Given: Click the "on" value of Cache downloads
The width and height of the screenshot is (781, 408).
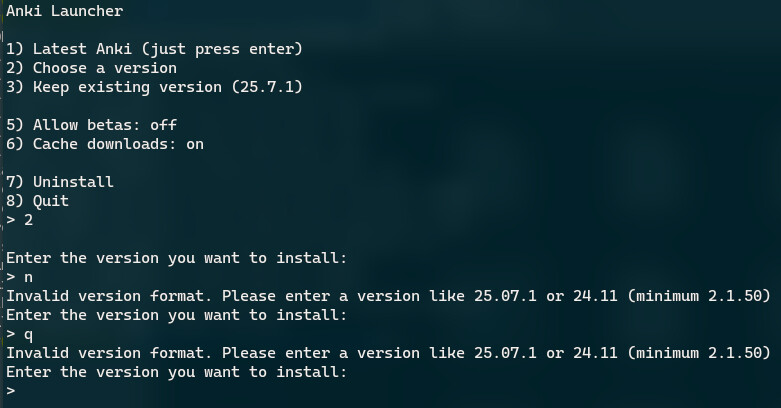Looking at the screenshot, I should click(195, 144).
